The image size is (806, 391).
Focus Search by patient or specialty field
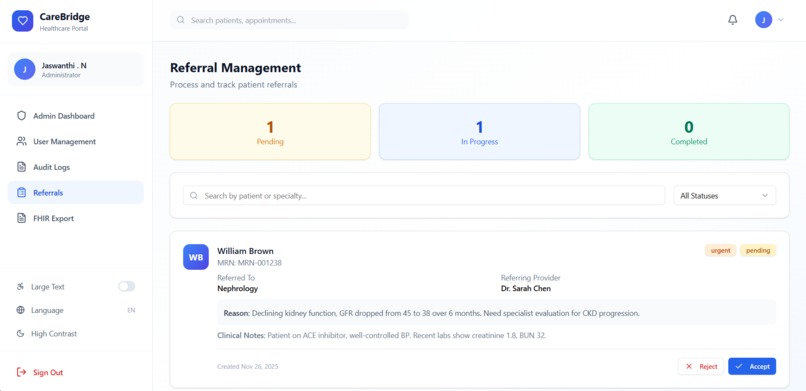point(424,196)
